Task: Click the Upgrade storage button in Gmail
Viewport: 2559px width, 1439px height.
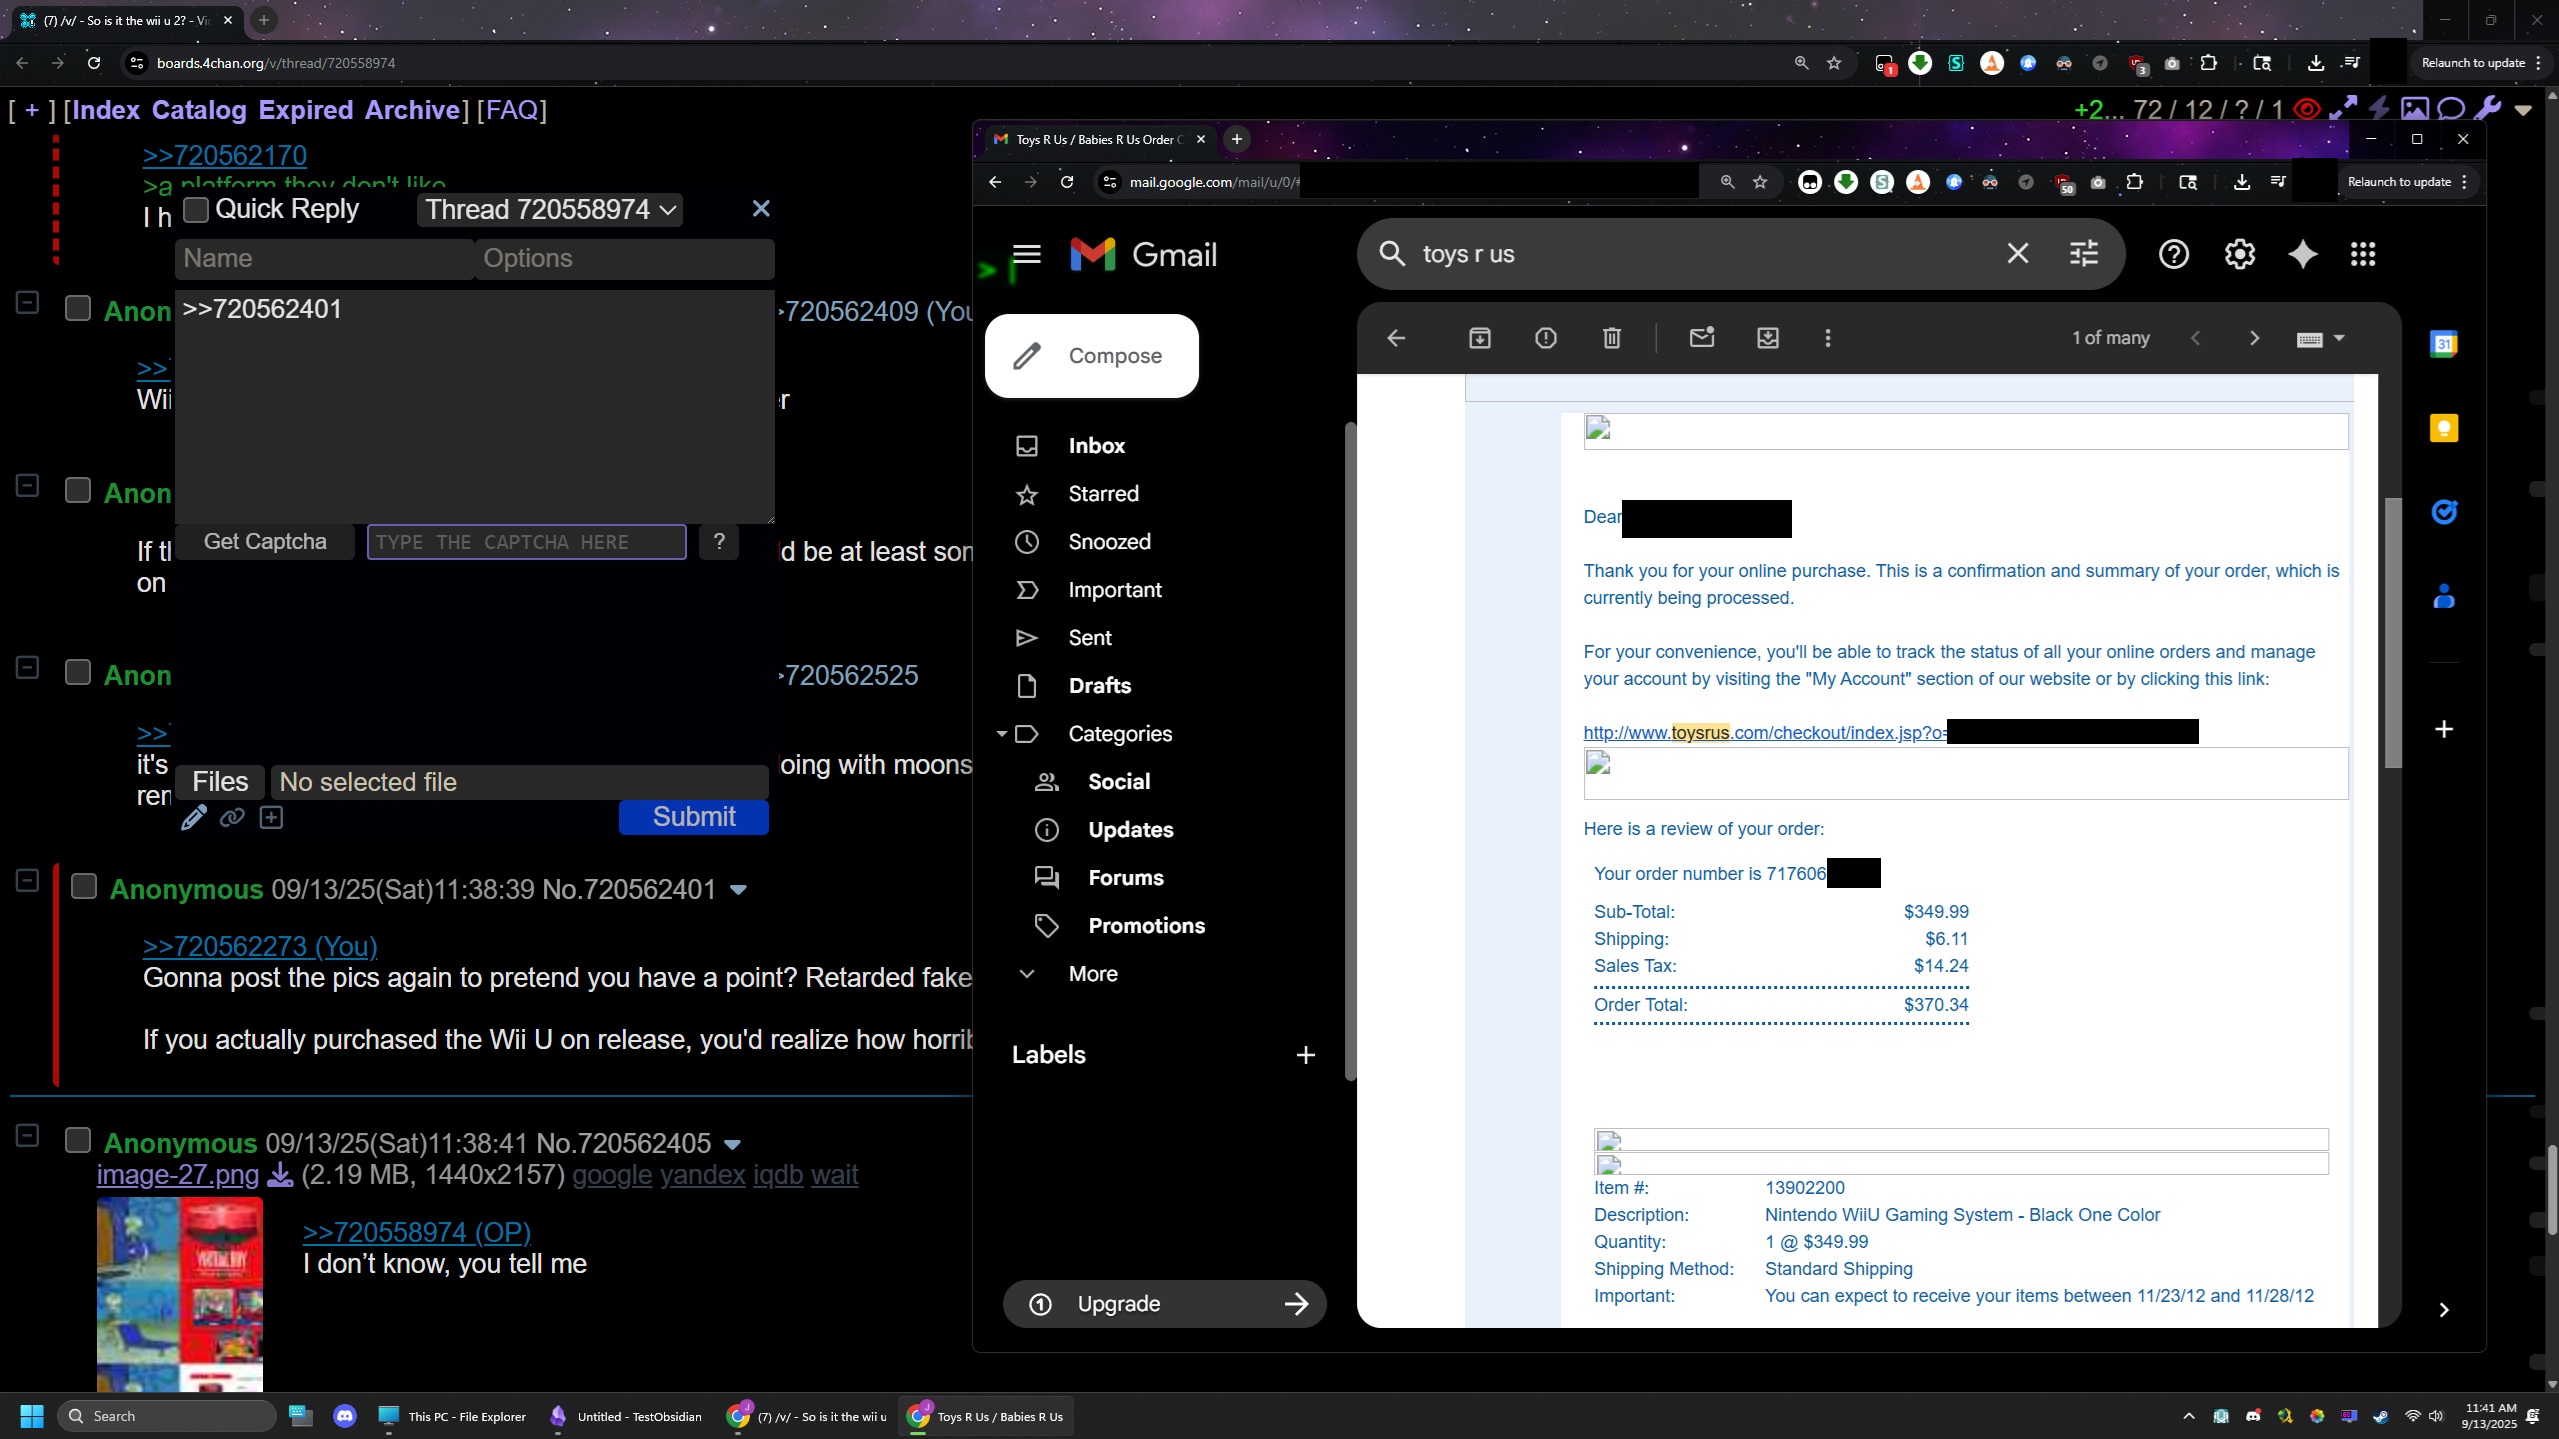Action: tap(1165, 1304)
